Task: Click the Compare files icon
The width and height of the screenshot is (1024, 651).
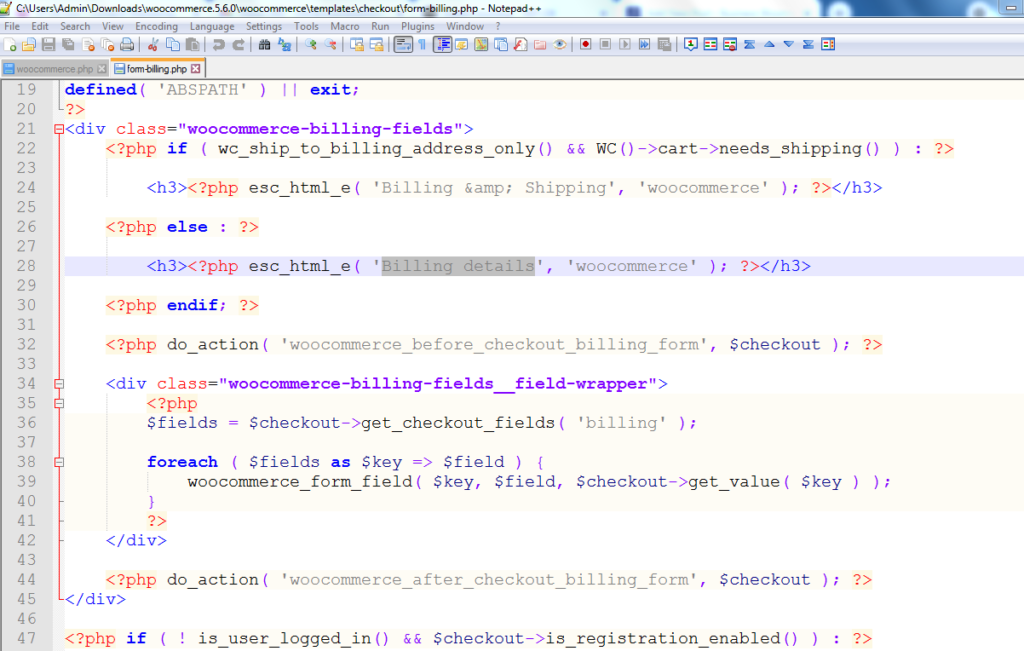Action: tap(711, 44)
